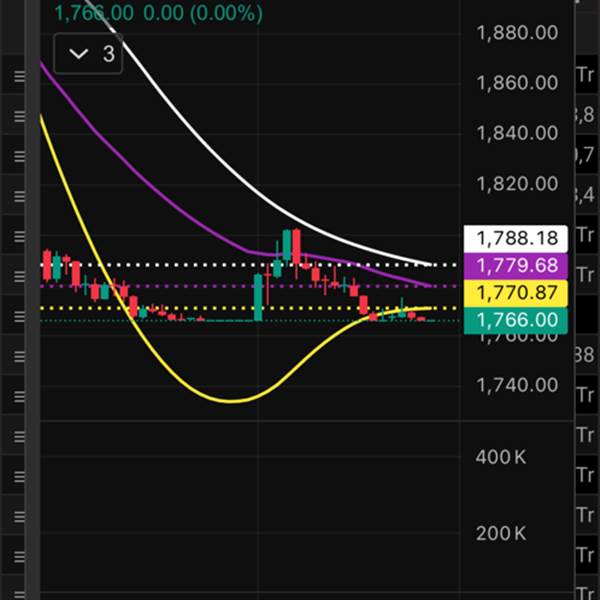Click the 1,880.00 price axis value
600x600 pixels.
point(517,33)
